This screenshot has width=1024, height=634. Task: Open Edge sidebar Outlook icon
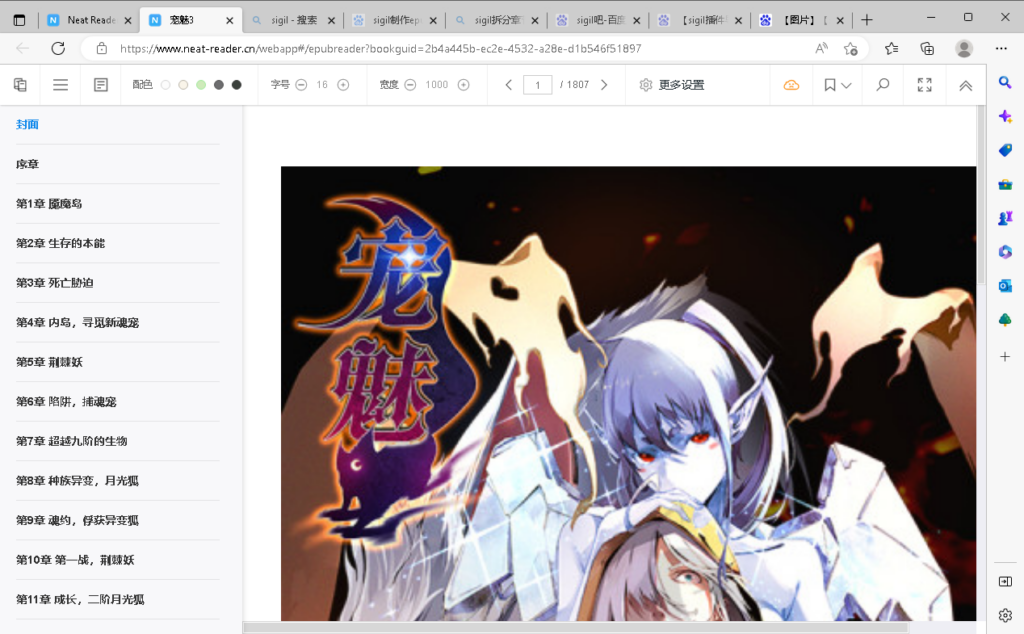click(x=1005, y=285)
